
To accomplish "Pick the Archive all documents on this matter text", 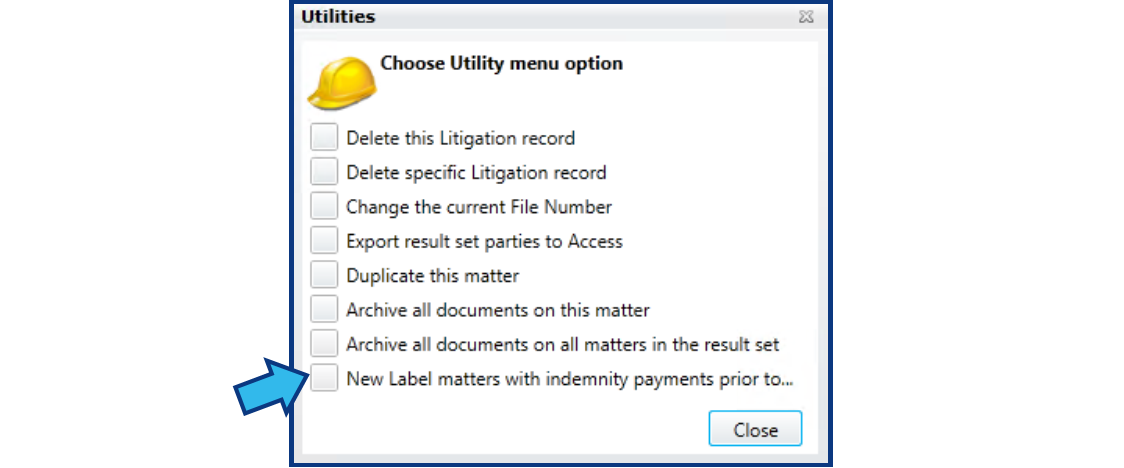I will tap(497, 310).
